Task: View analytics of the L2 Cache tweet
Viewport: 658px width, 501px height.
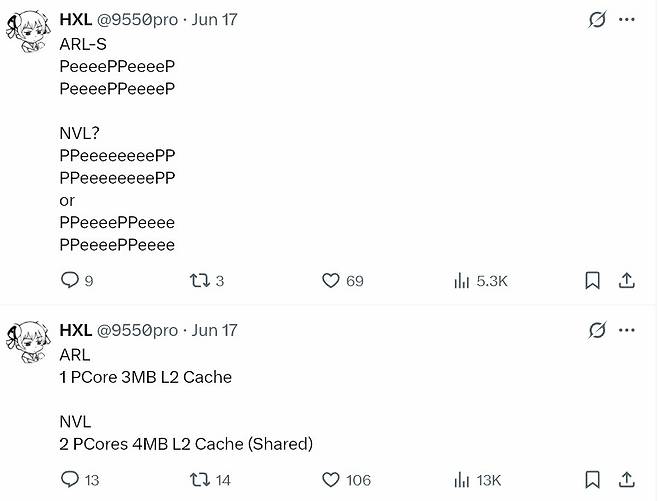Action: coord(462,480)
